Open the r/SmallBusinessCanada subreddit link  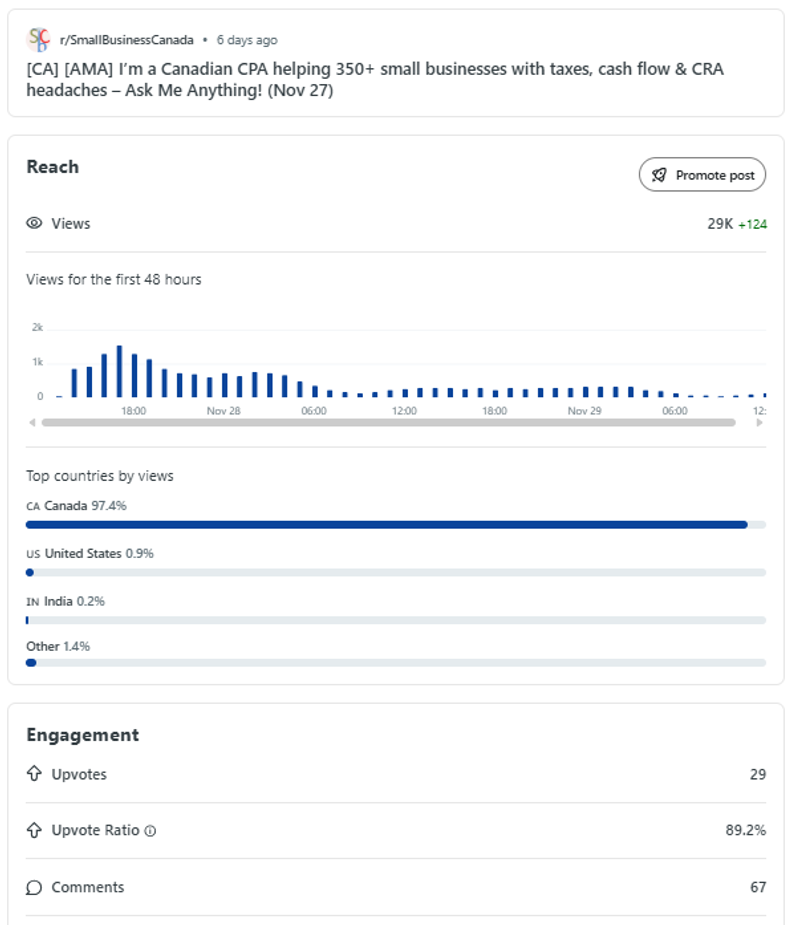(x=127, y=40)
